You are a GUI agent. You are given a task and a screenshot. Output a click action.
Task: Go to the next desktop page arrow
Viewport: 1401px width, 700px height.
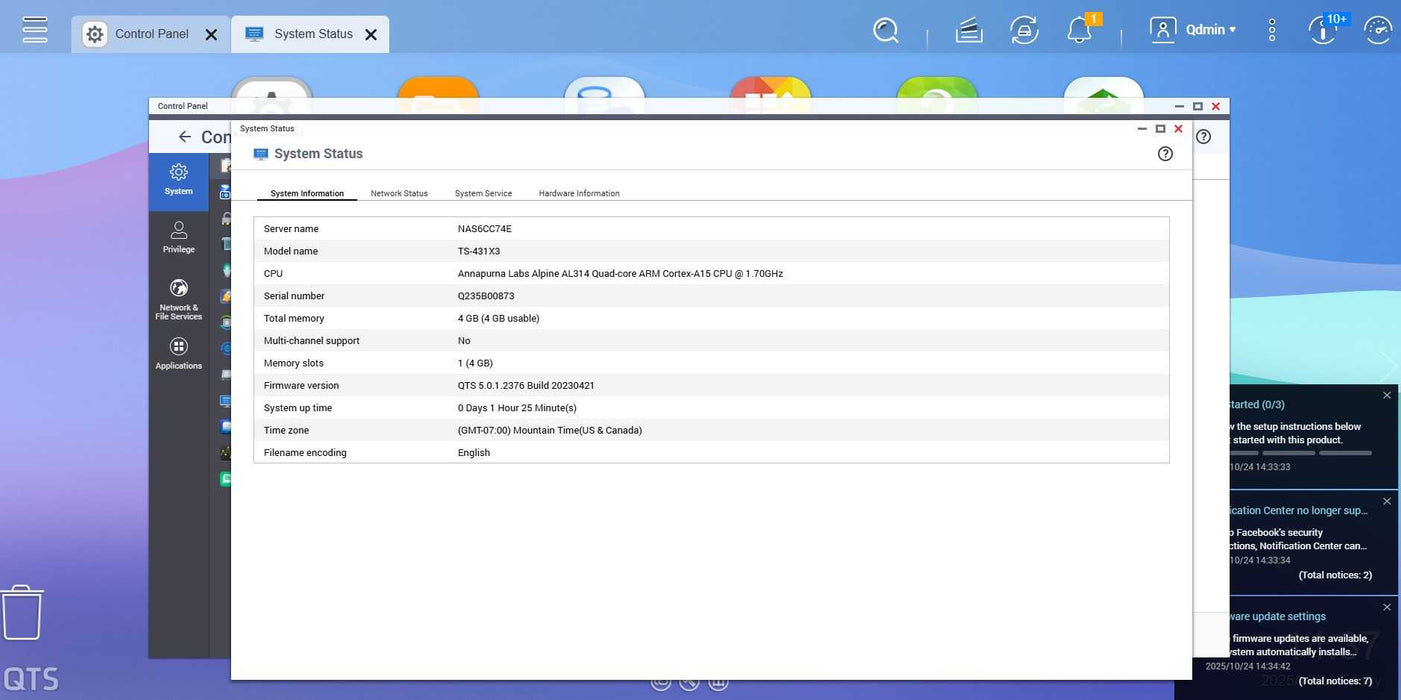point(1388,367)
